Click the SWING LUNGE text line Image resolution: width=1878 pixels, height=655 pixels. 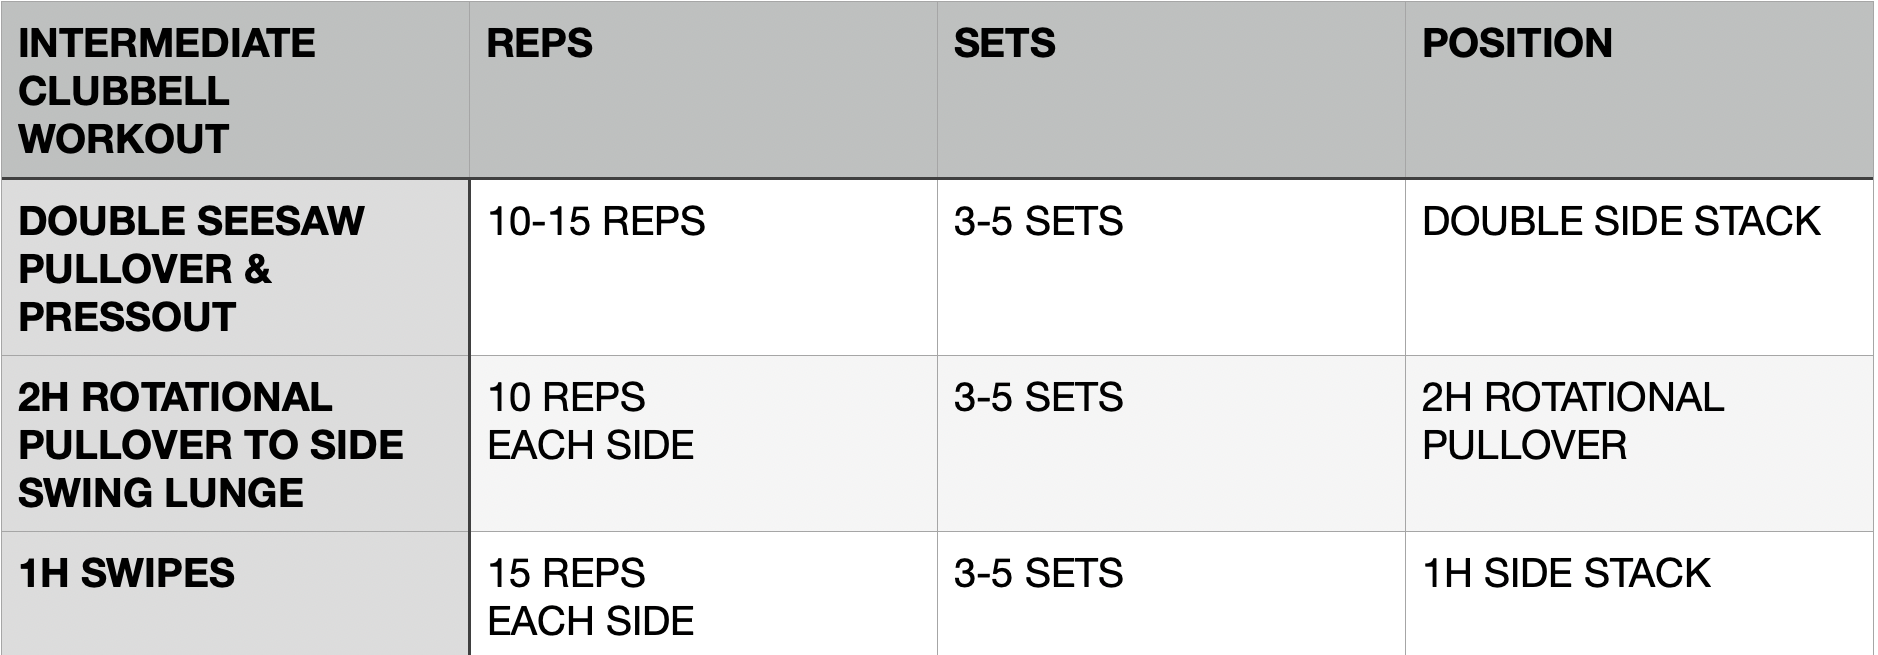[161, 493]
